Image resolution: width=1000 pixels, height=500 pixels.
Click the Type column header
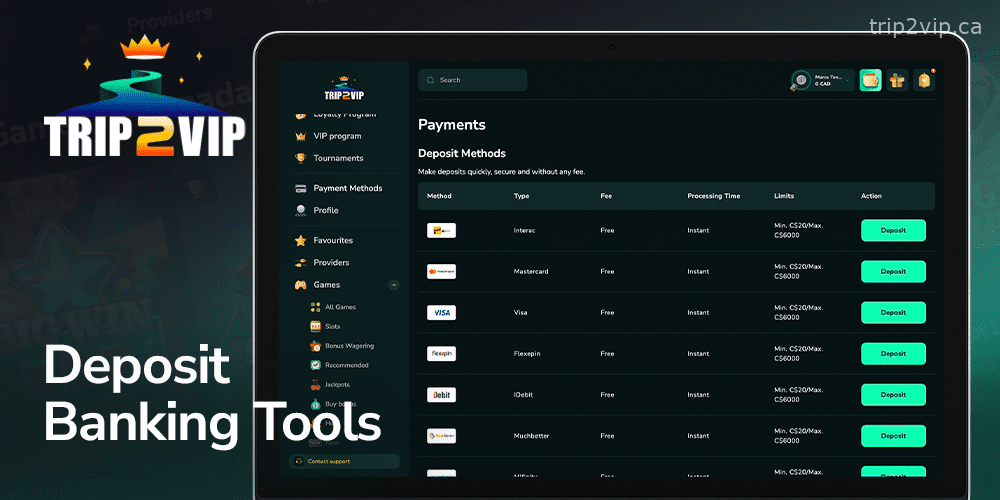(521, 196)
